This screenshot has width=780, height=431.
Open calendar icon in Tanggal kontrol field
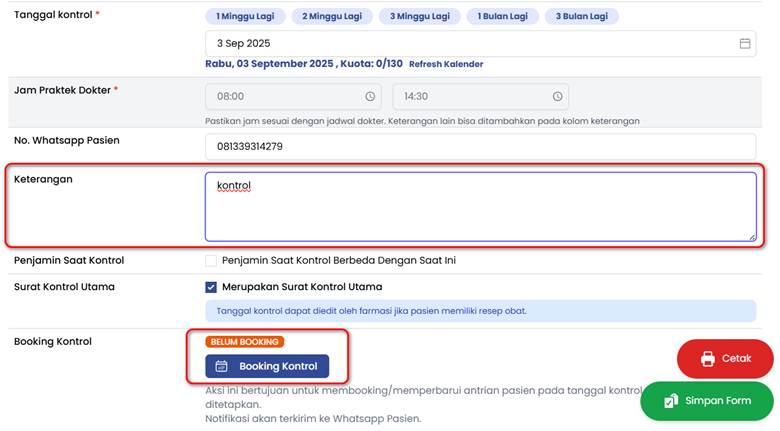coord(744,44)
